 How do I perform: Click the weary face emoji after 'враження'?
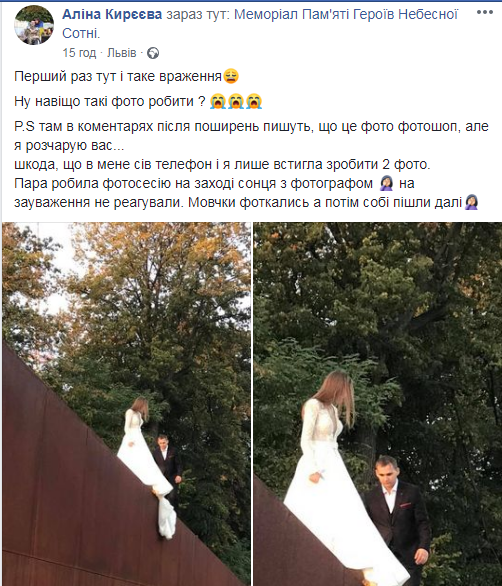point(231,76)
